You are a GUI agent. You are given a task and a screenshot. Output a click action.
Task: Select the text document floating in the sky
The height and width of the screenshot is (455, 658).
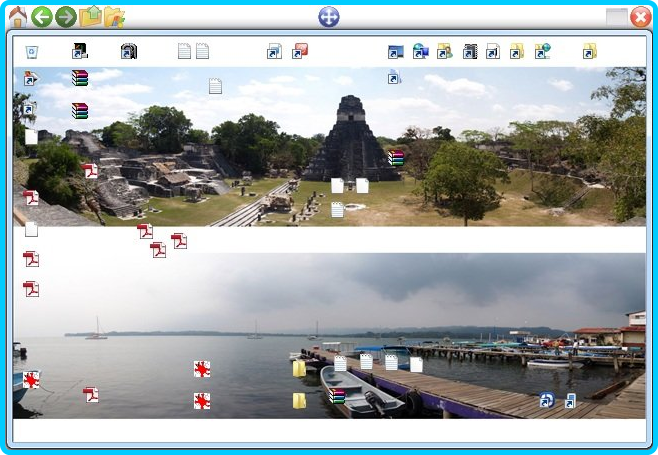215,86
